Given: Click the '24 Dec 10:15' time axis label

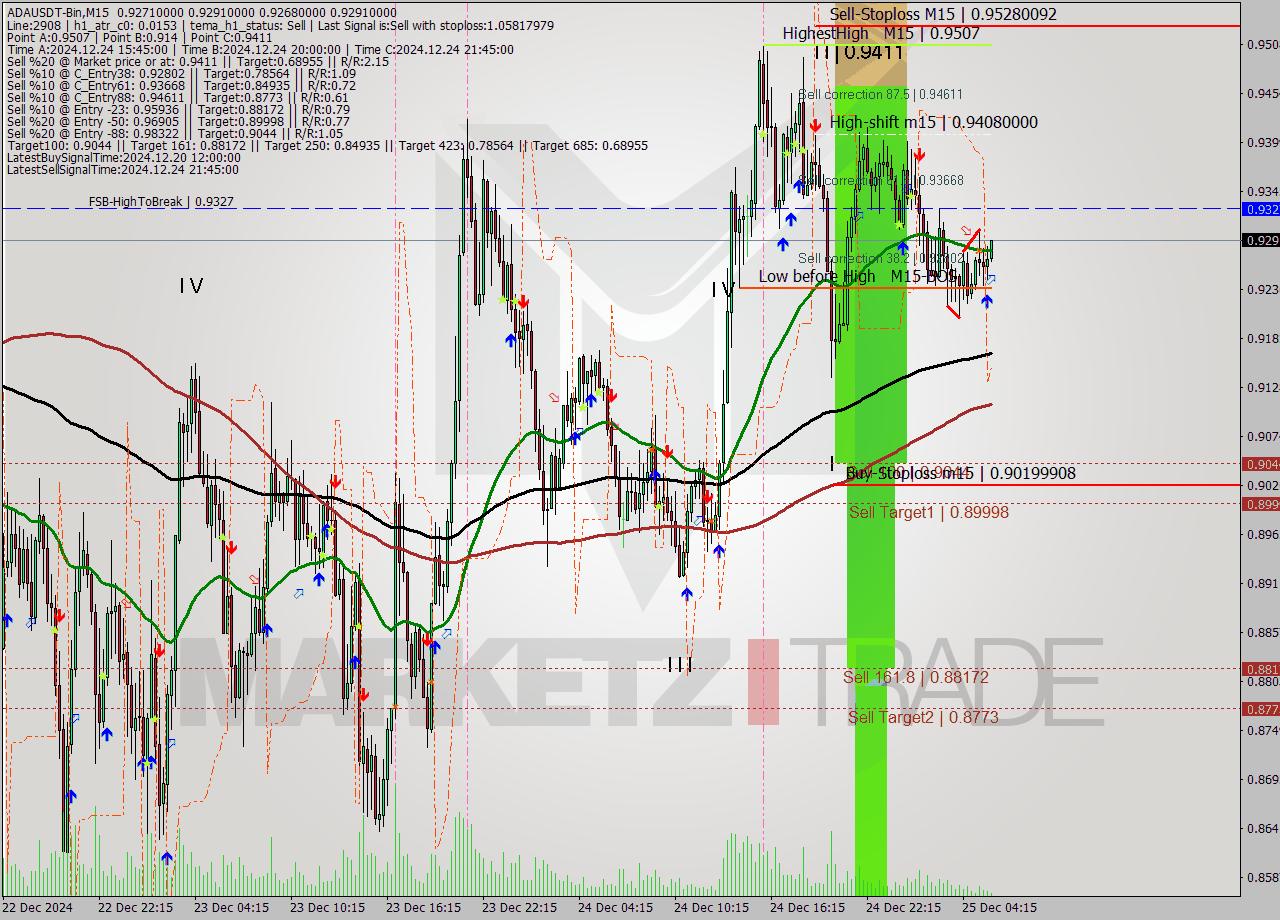Looking at the screenshot, I should (x=711, y=908).
